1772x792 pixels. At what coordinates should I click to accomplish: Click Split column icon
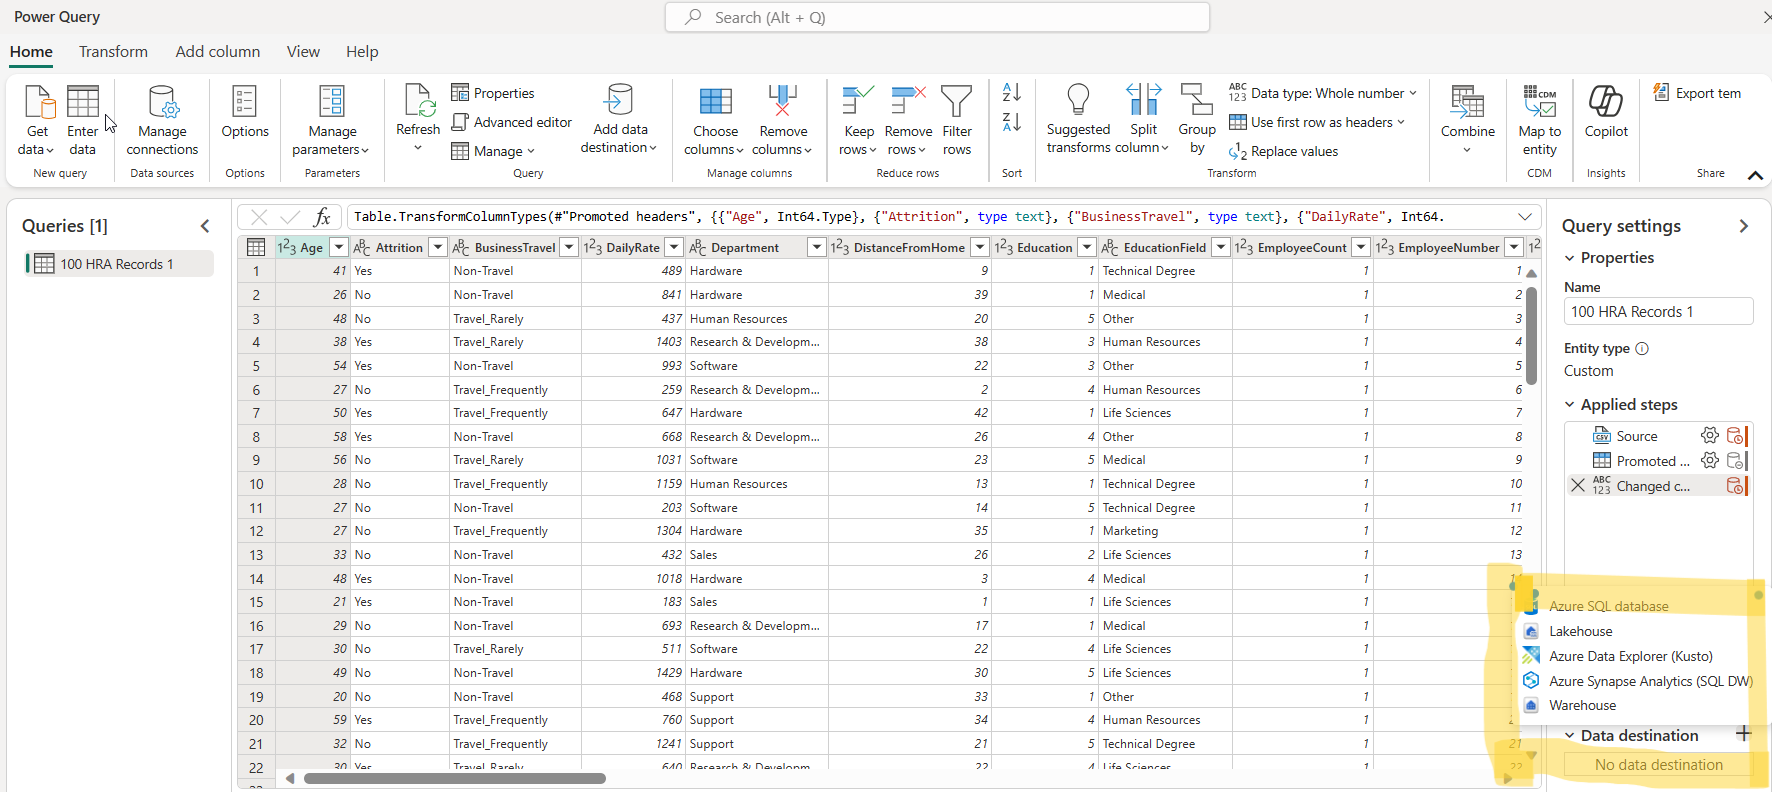pos(1144,101)
